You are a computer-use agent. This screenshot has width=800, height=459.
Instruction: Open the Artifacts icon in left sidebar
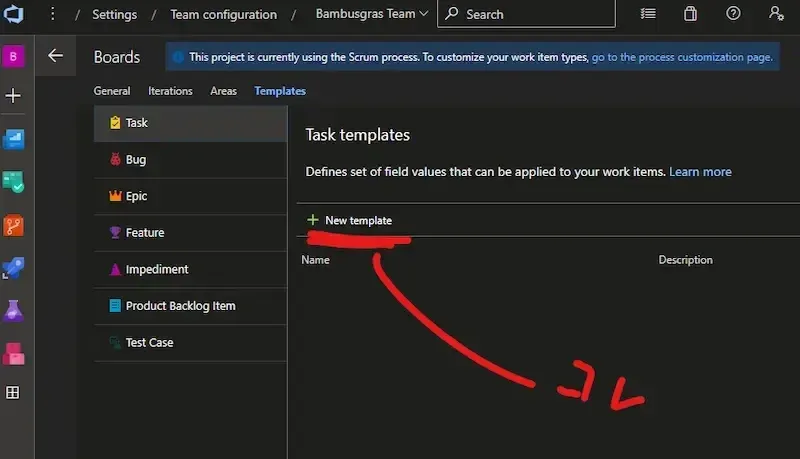click(x=14, y=353)
